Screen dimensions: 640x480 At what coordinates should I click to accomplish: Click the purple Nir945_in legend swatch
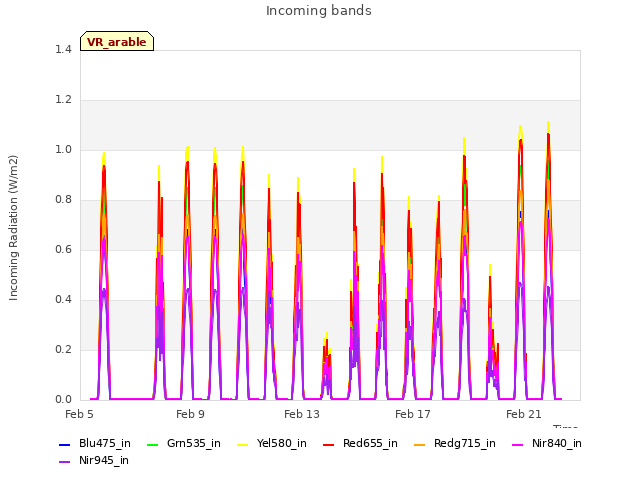[x=64, y=462]
